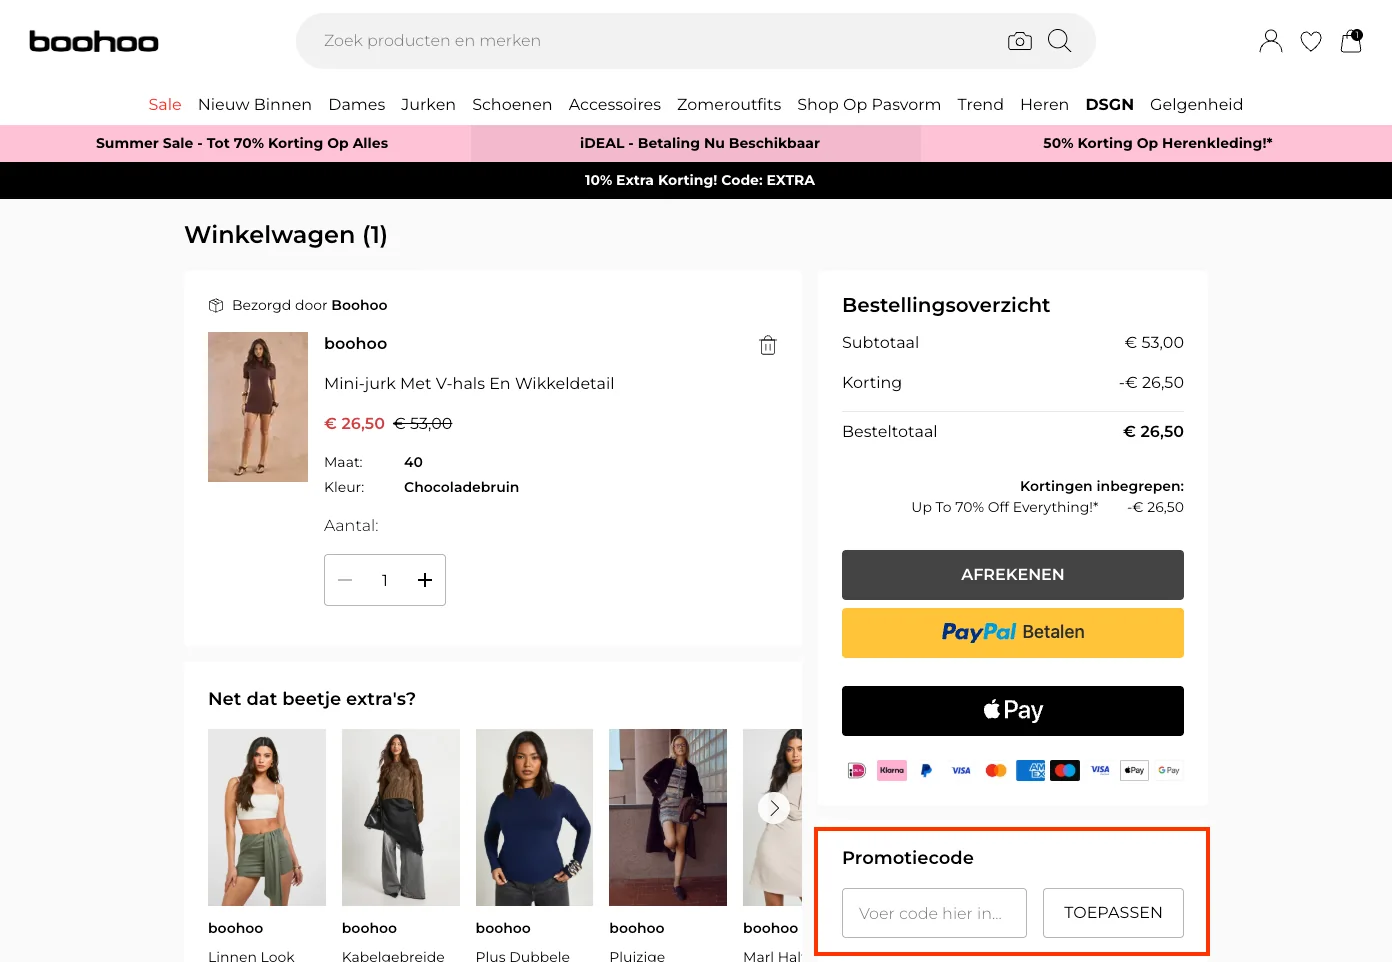The image size is (1392, 962).
Task: Click the Summer Sale 70% banner
Action: point(242,143)
